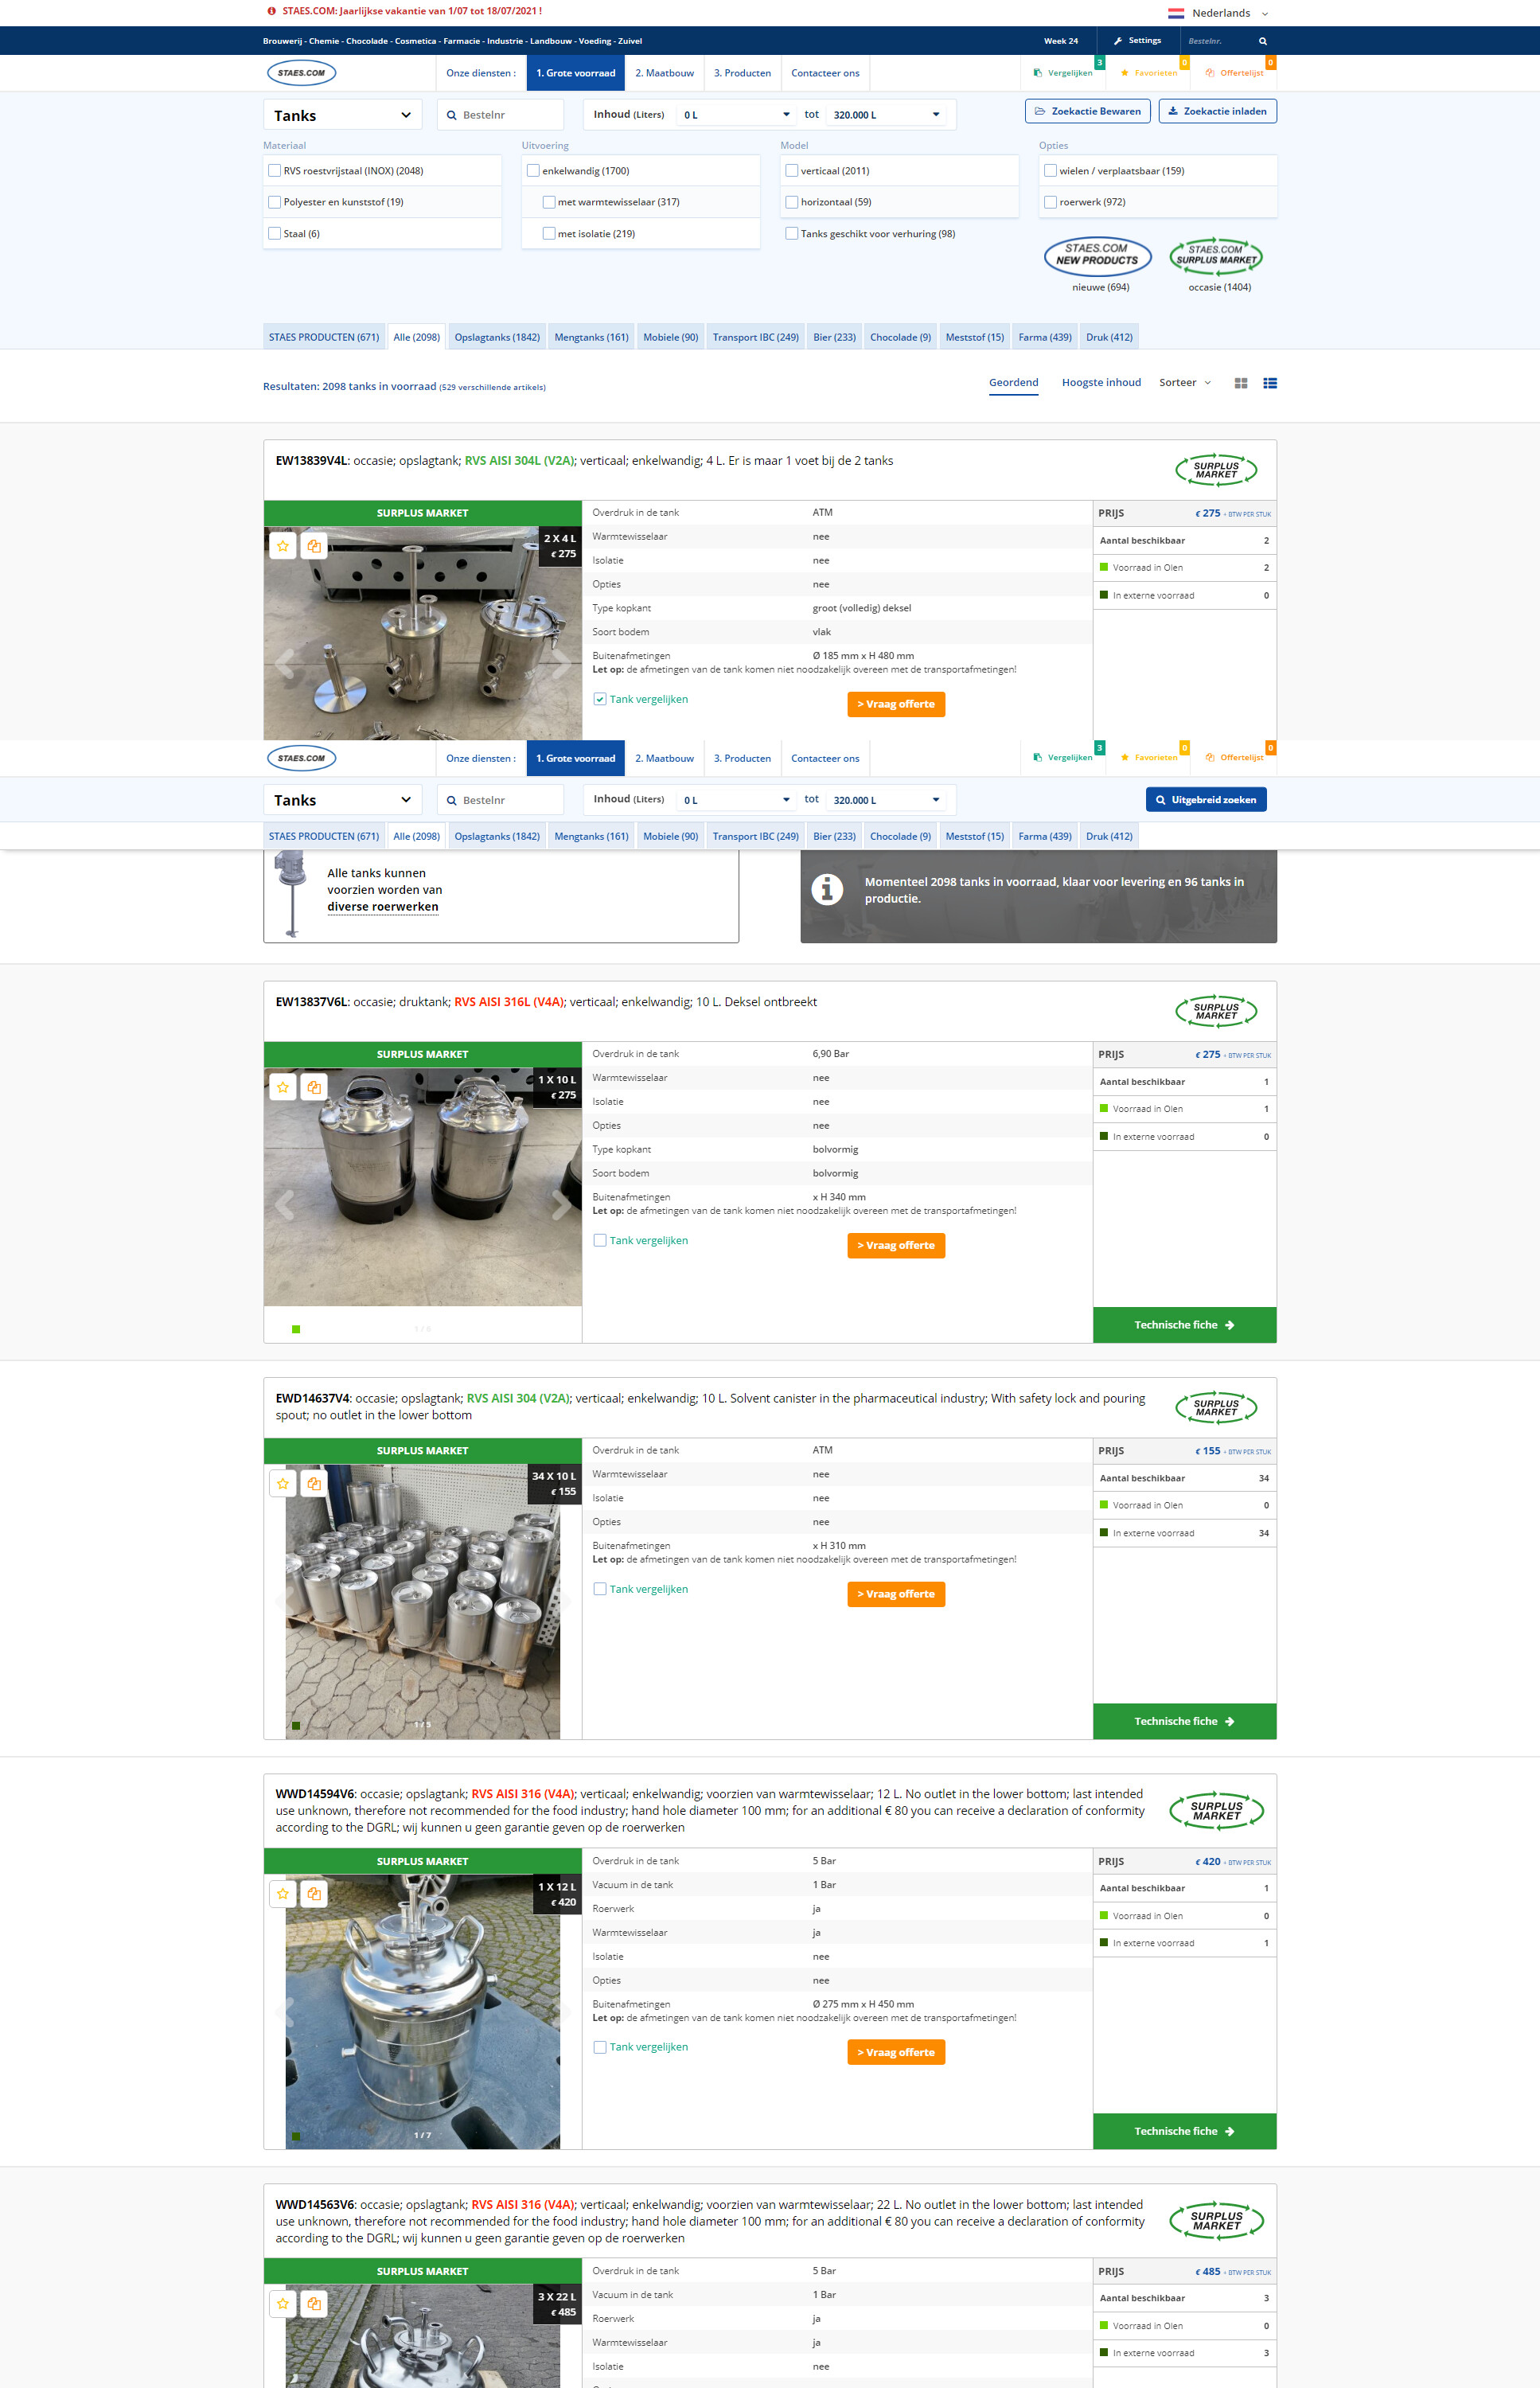Click the Bestelnr search input field

[500, 114]
